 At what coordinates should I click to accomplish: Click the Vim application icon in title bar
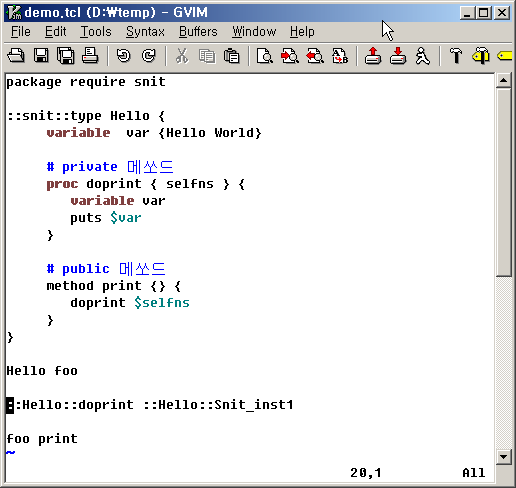[14, 13]
